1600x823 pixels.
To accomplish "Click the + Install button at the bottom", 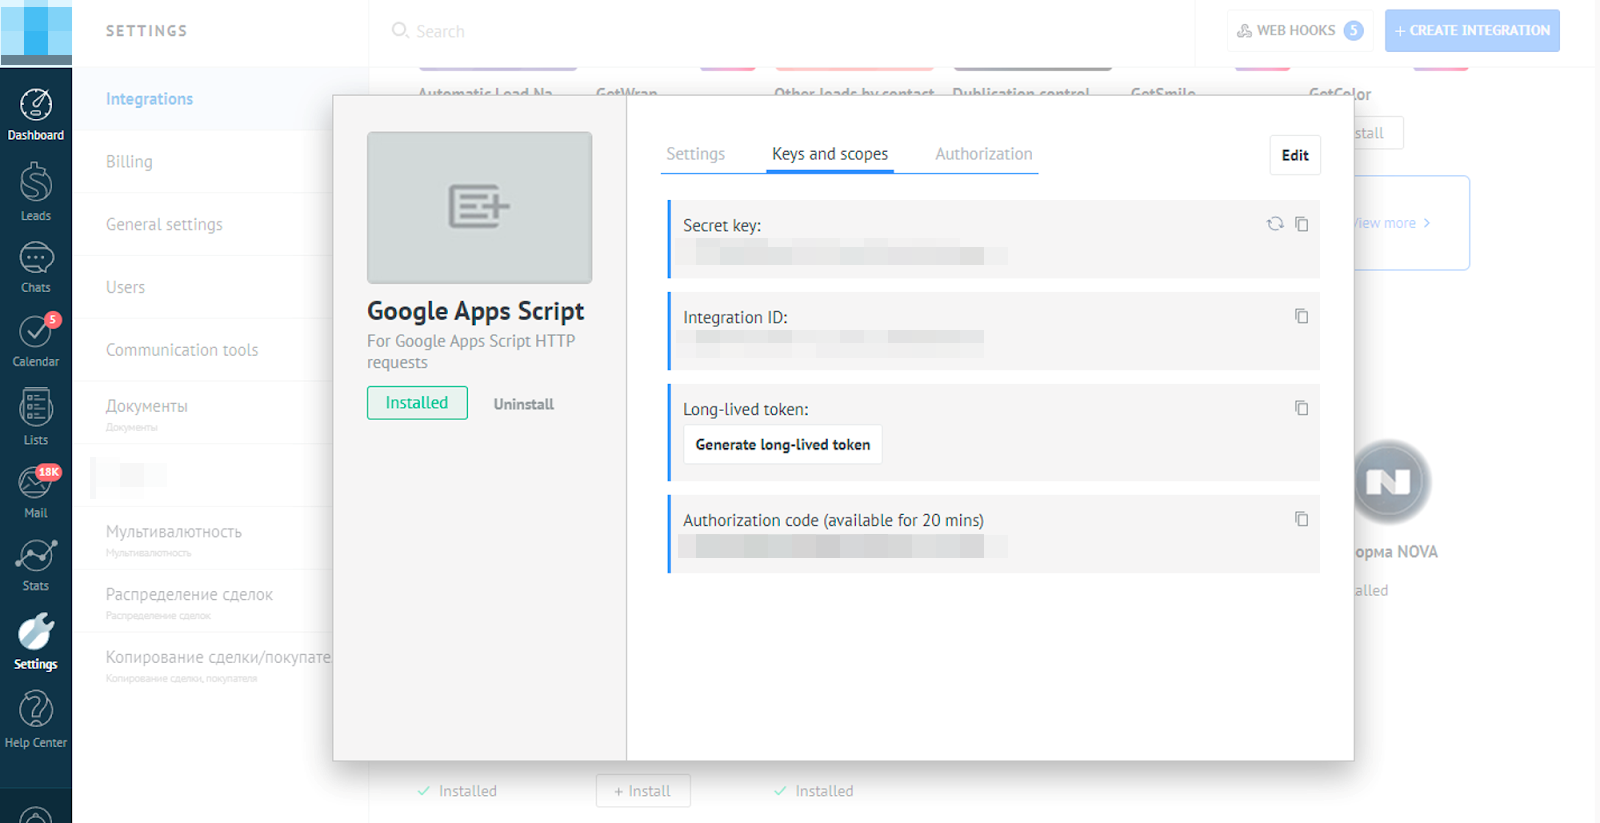I will point(643,791).
